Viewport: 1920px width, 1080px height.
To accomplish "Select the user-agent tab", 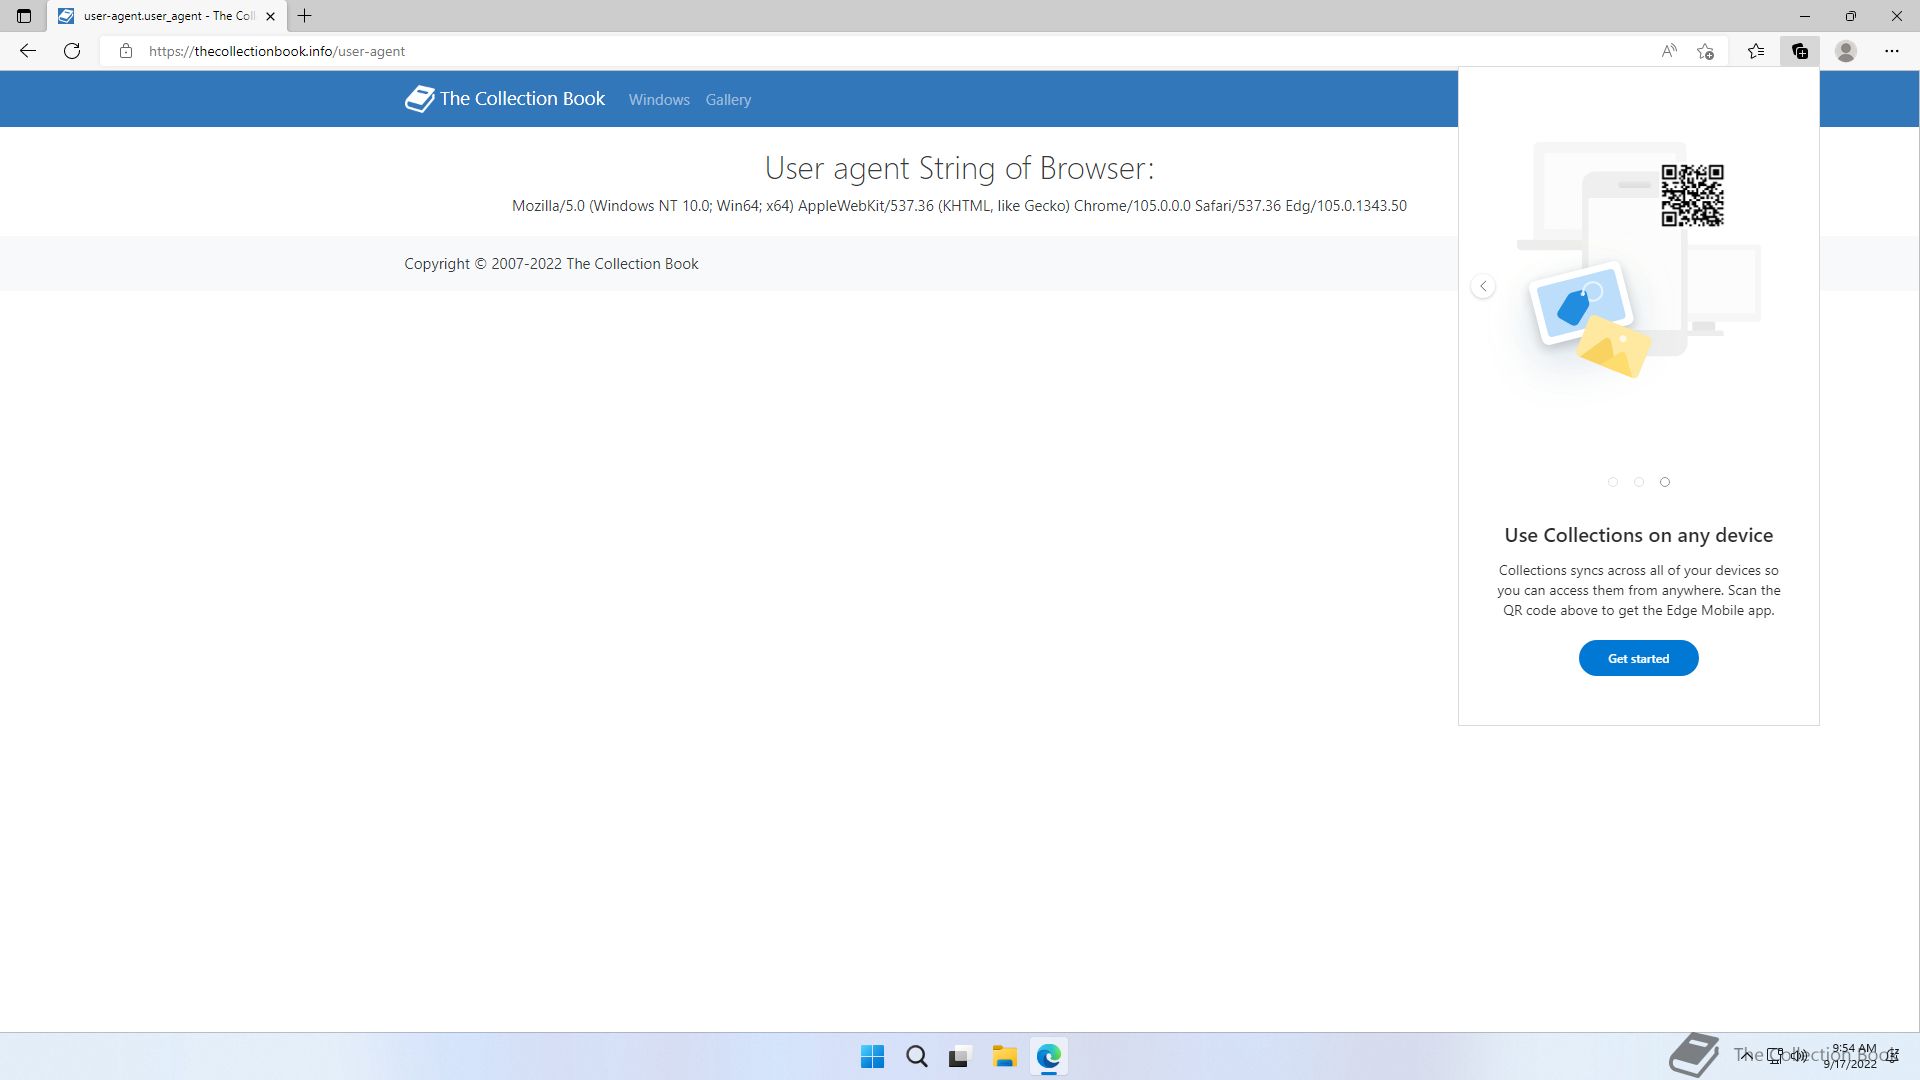I will tap(166, 16).
